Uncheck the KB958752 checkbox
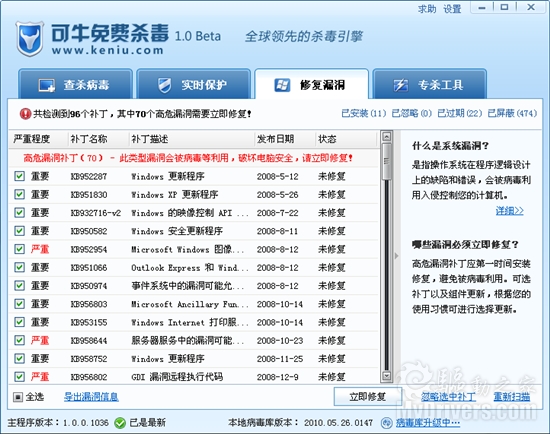This screenshot has width=550, height=434. pyautogui.click(x=19, y=359)
